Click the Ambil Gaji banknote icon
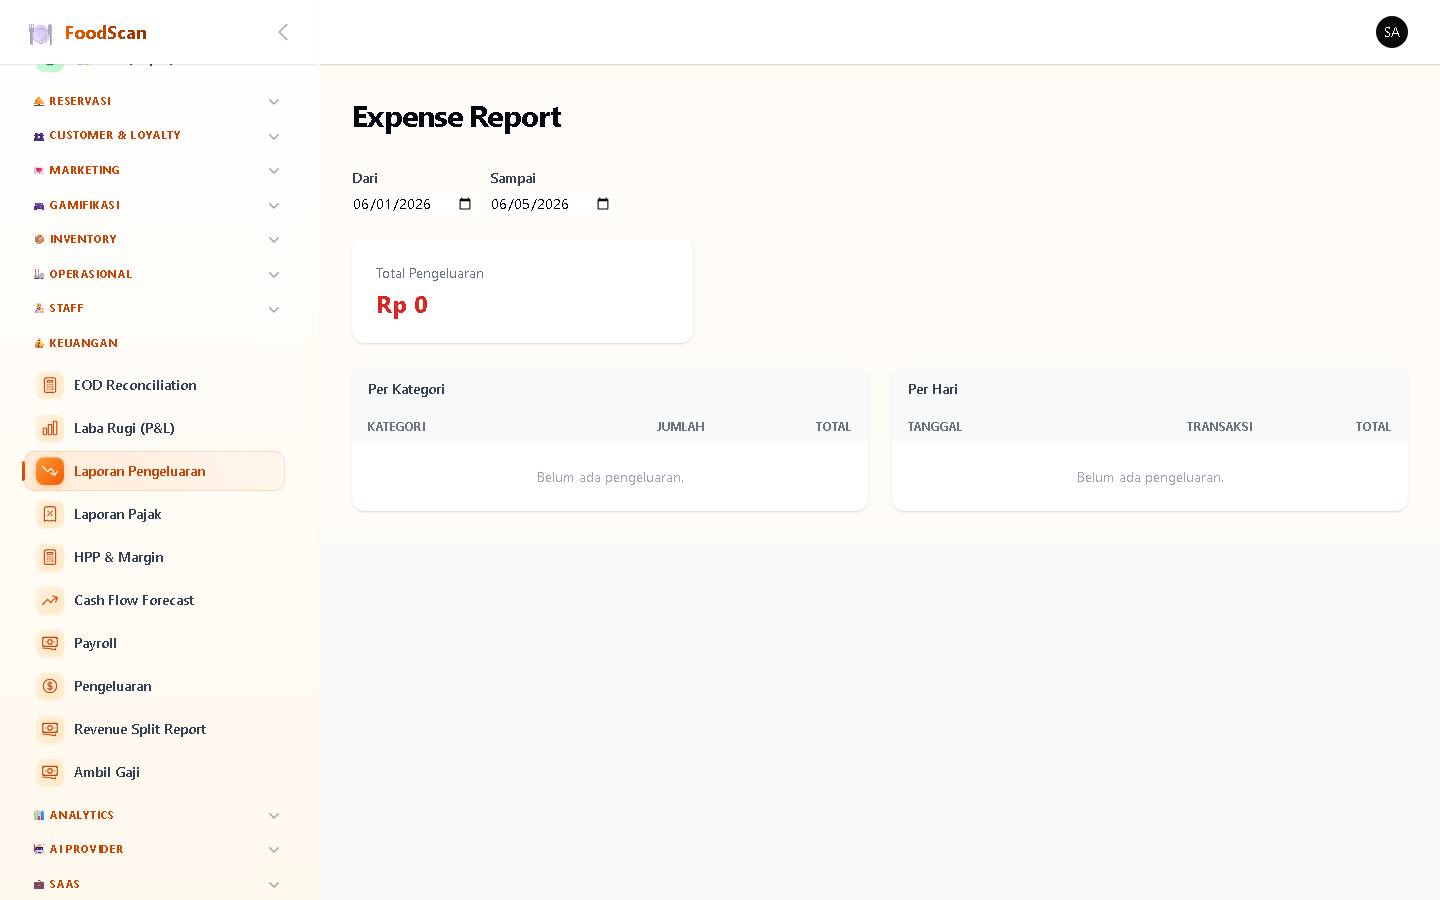Screen dimensions: 1440x900 (x=50, y=772)
